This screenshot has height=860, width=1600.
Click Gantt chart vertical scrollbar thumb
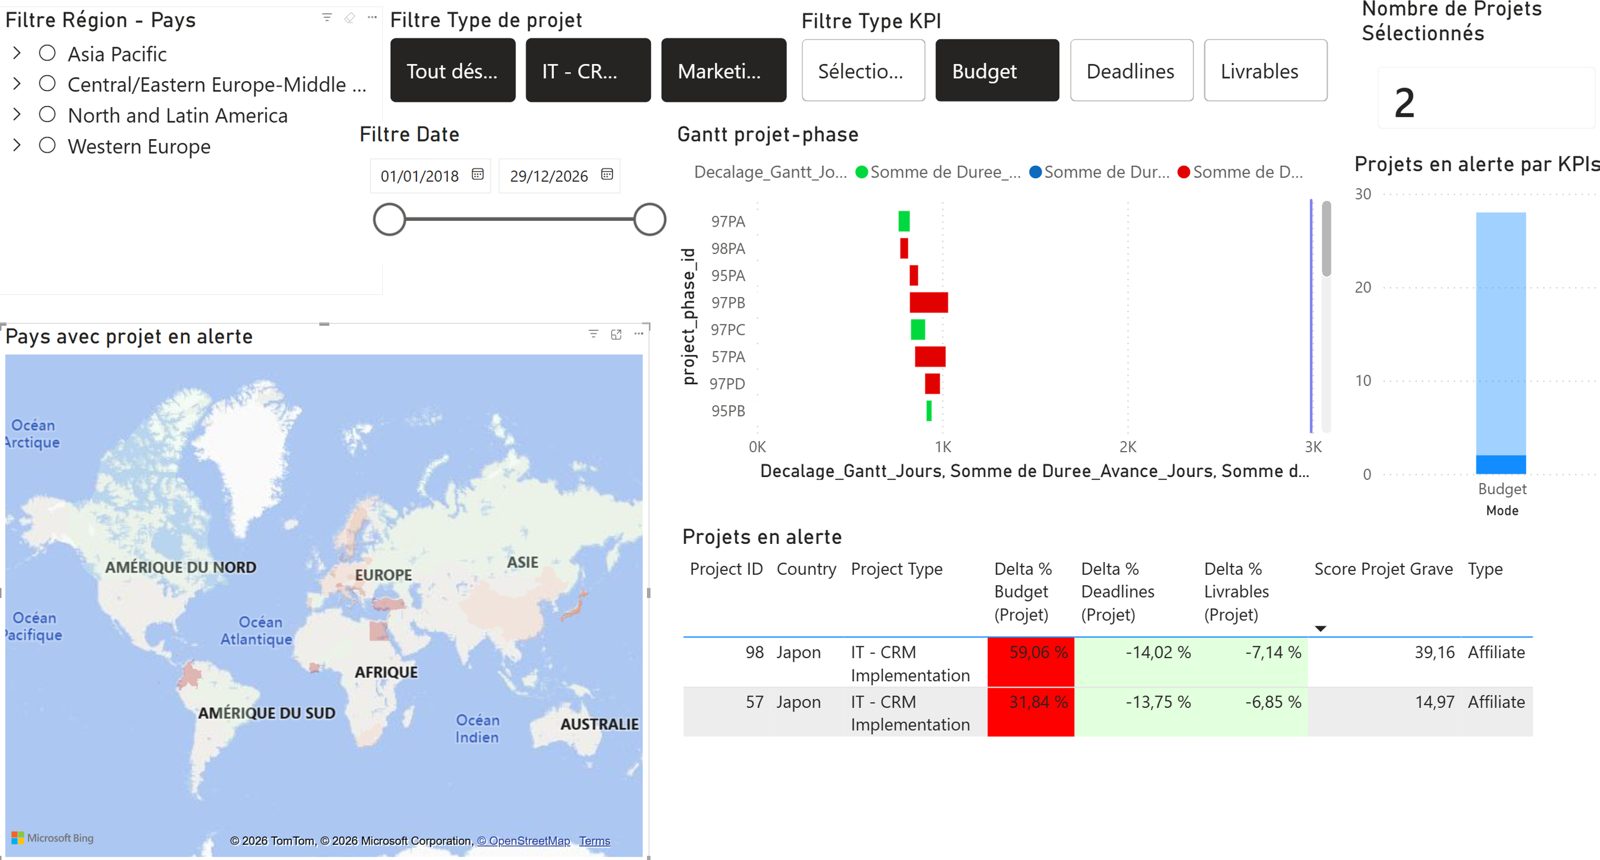(x=1327, y=239)
